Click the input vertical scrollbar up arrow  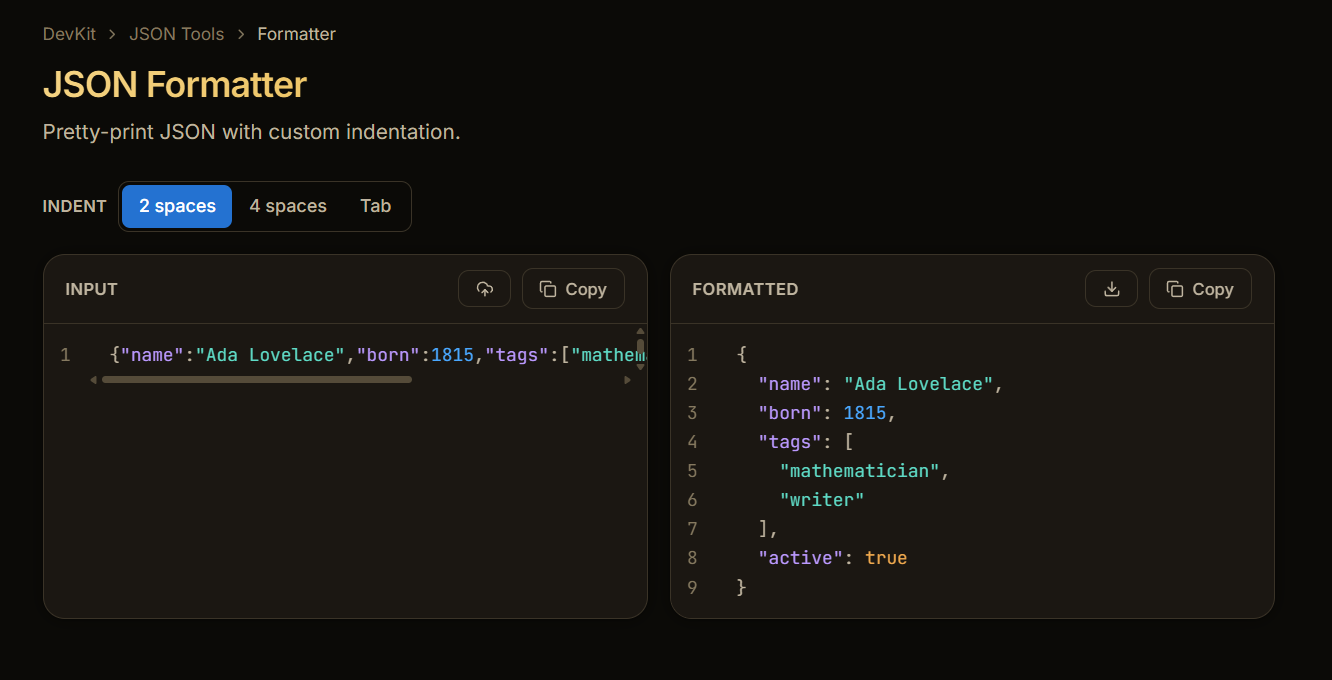[x=640, y=330]
